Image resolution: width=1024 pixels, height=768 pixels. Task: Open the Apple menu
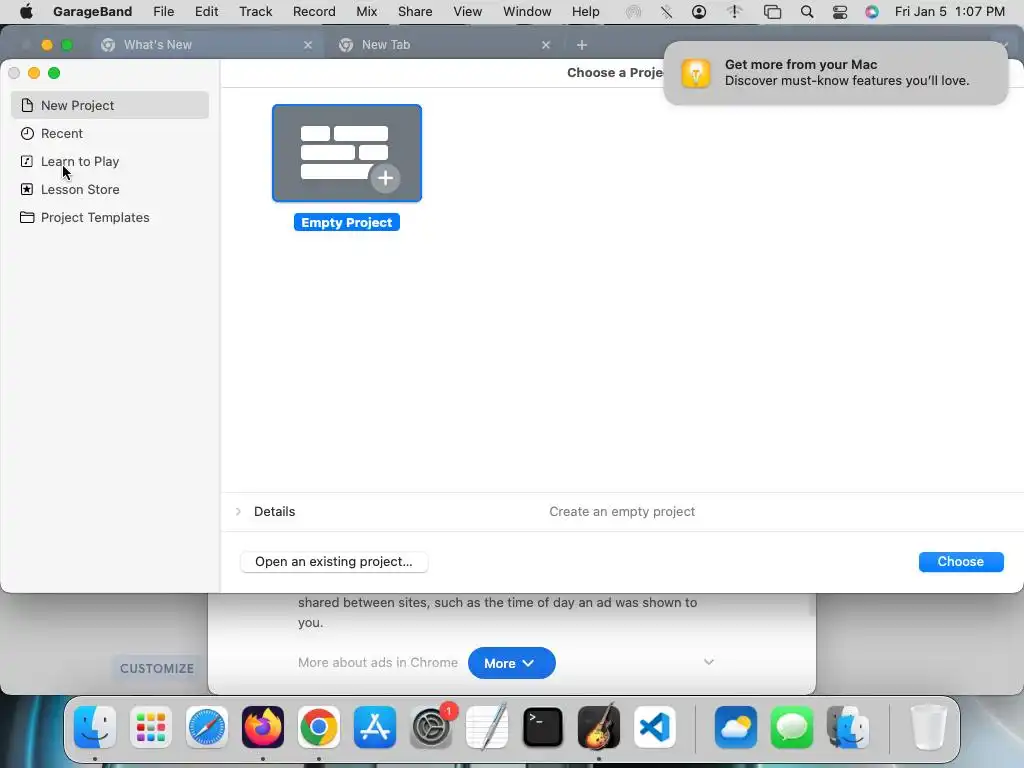pyautogui.click(x=26, y=11)
